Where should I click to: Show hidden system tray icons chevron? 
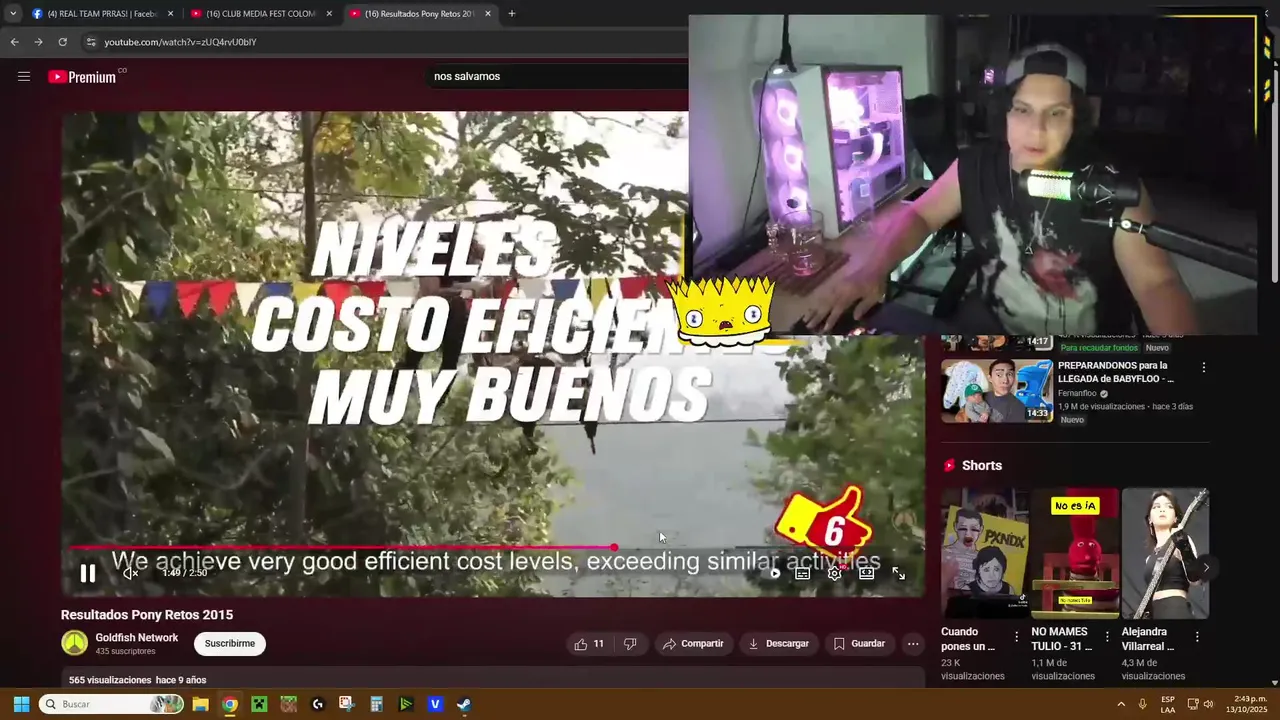pos(1121,704)
